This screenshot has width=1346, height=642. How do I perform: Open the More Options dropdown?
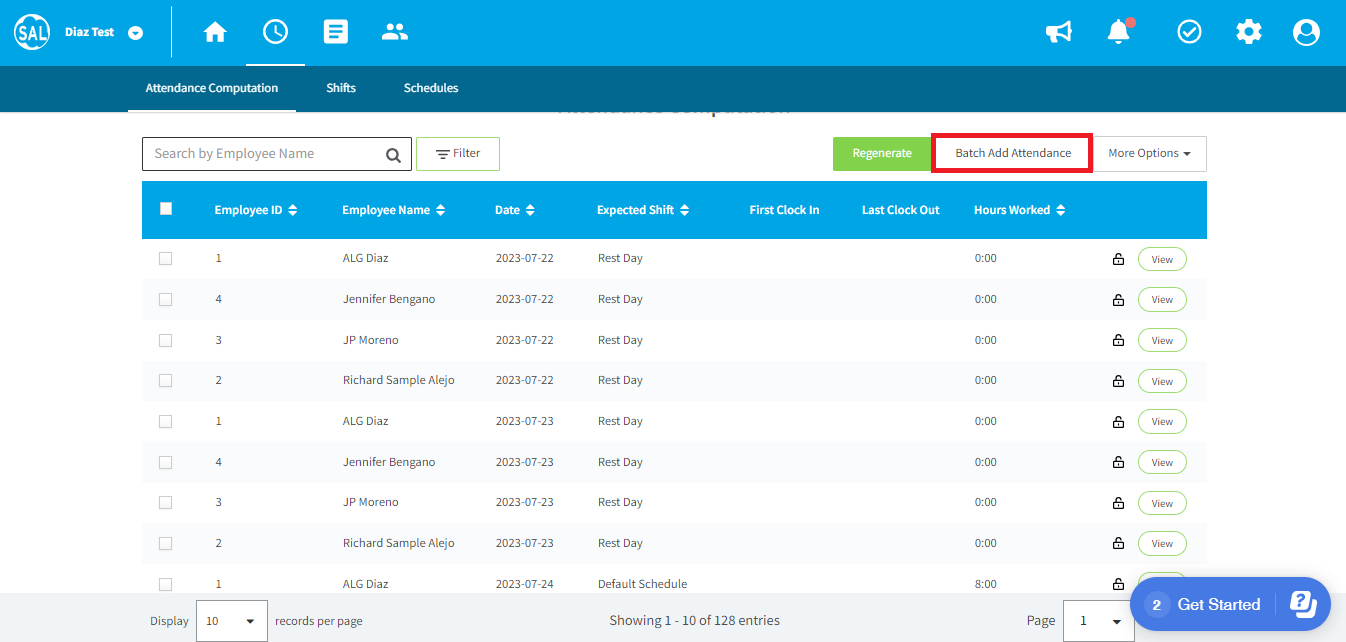tap(1149, 154)
